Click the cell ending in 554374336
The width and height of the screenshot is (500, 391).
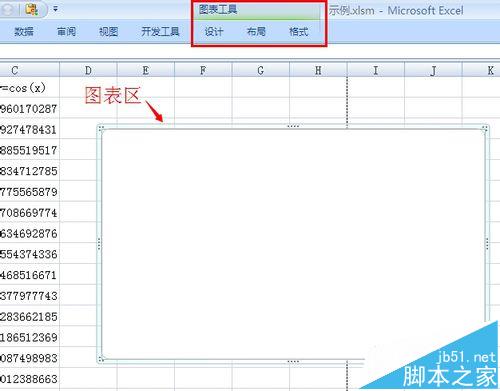30,254
